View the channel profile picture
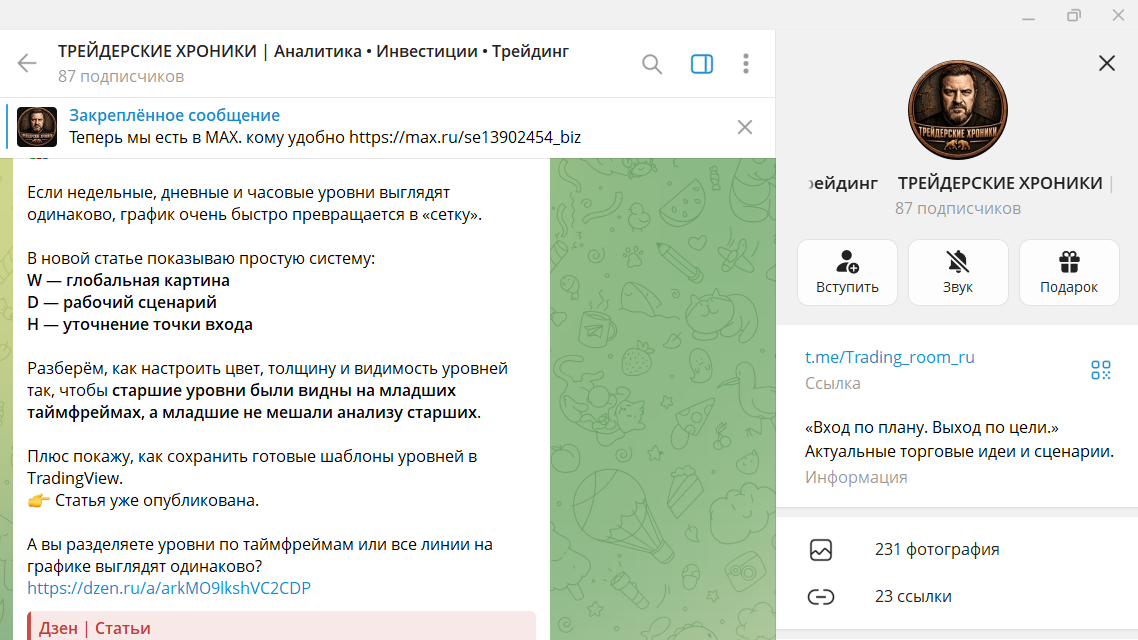This screenshot has width=1138, height=640. click(957, 110)
